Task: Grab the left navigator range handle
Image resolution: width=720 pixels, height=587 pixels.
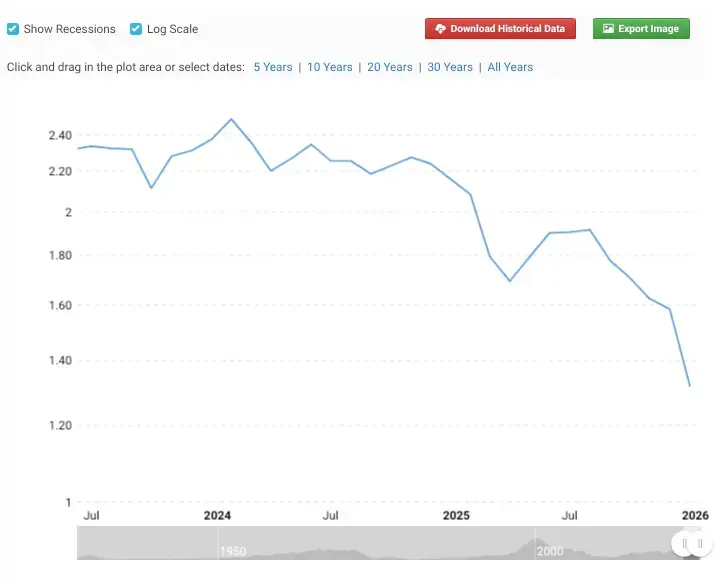Action: [x=685, y=543]
